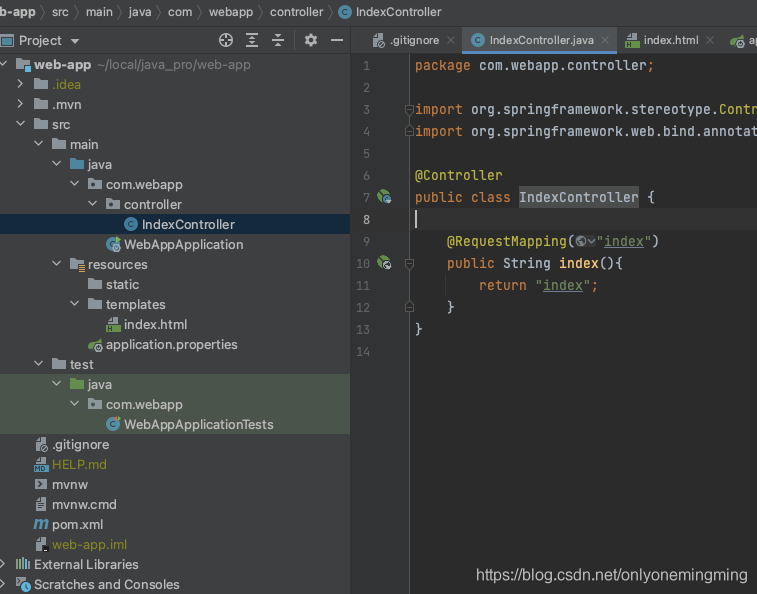Click line number 14 in the gutter

[363, 352]
